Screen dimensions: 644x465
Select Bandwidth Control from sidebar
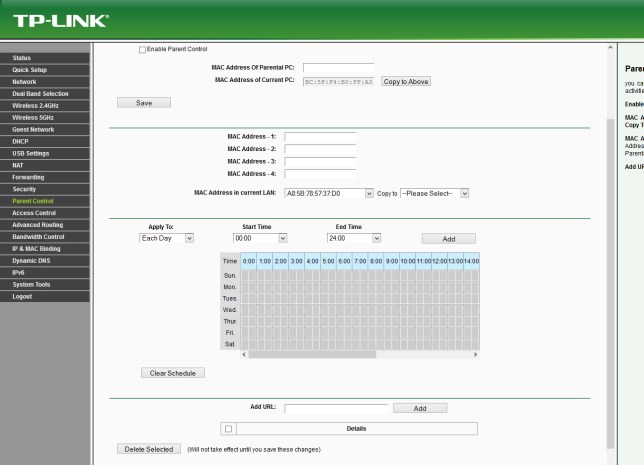pos(39,237)
